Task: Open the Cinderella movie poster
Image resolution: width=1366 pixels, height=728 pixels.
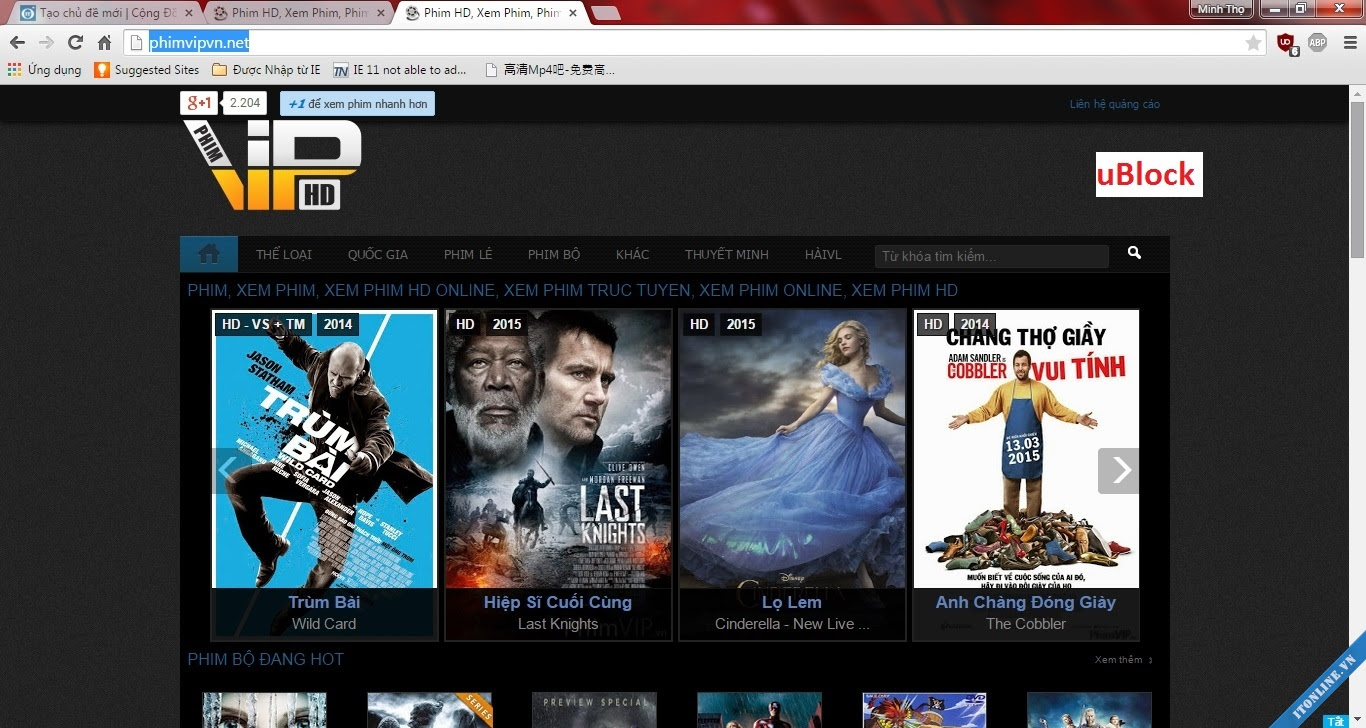Action: point(792,449)
